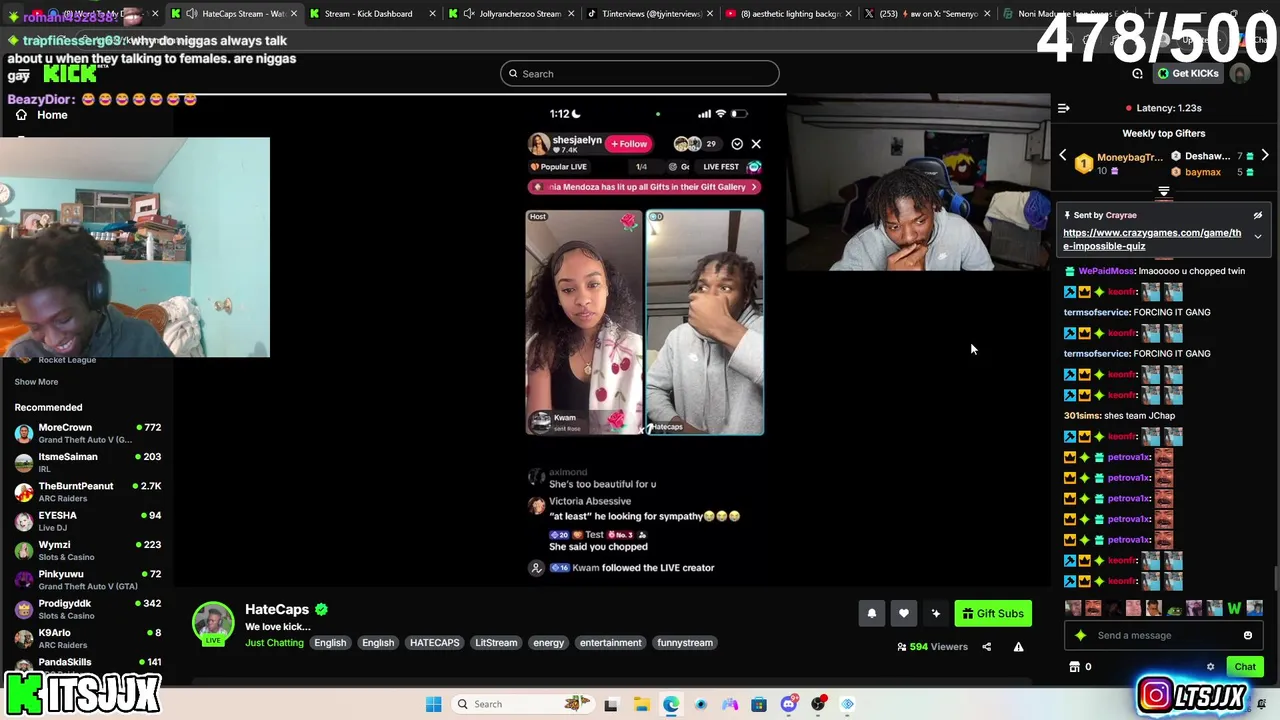Open the crazygames impossible quiz link
Viewport: 1280px width, 720px height.
tap(1152, 239)
